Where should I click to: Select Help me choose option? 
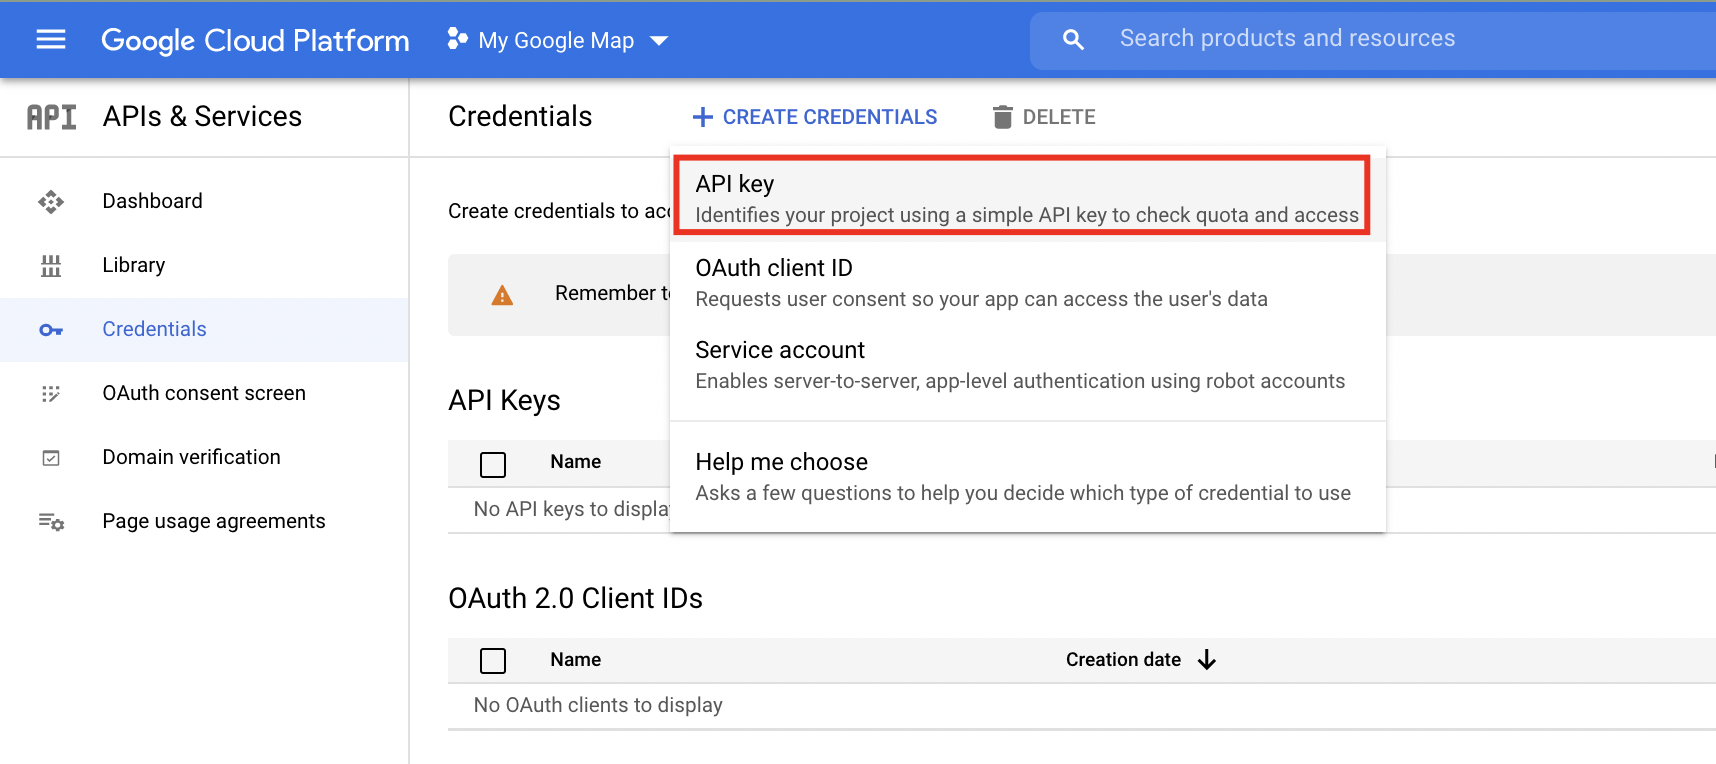point(1022,476)
